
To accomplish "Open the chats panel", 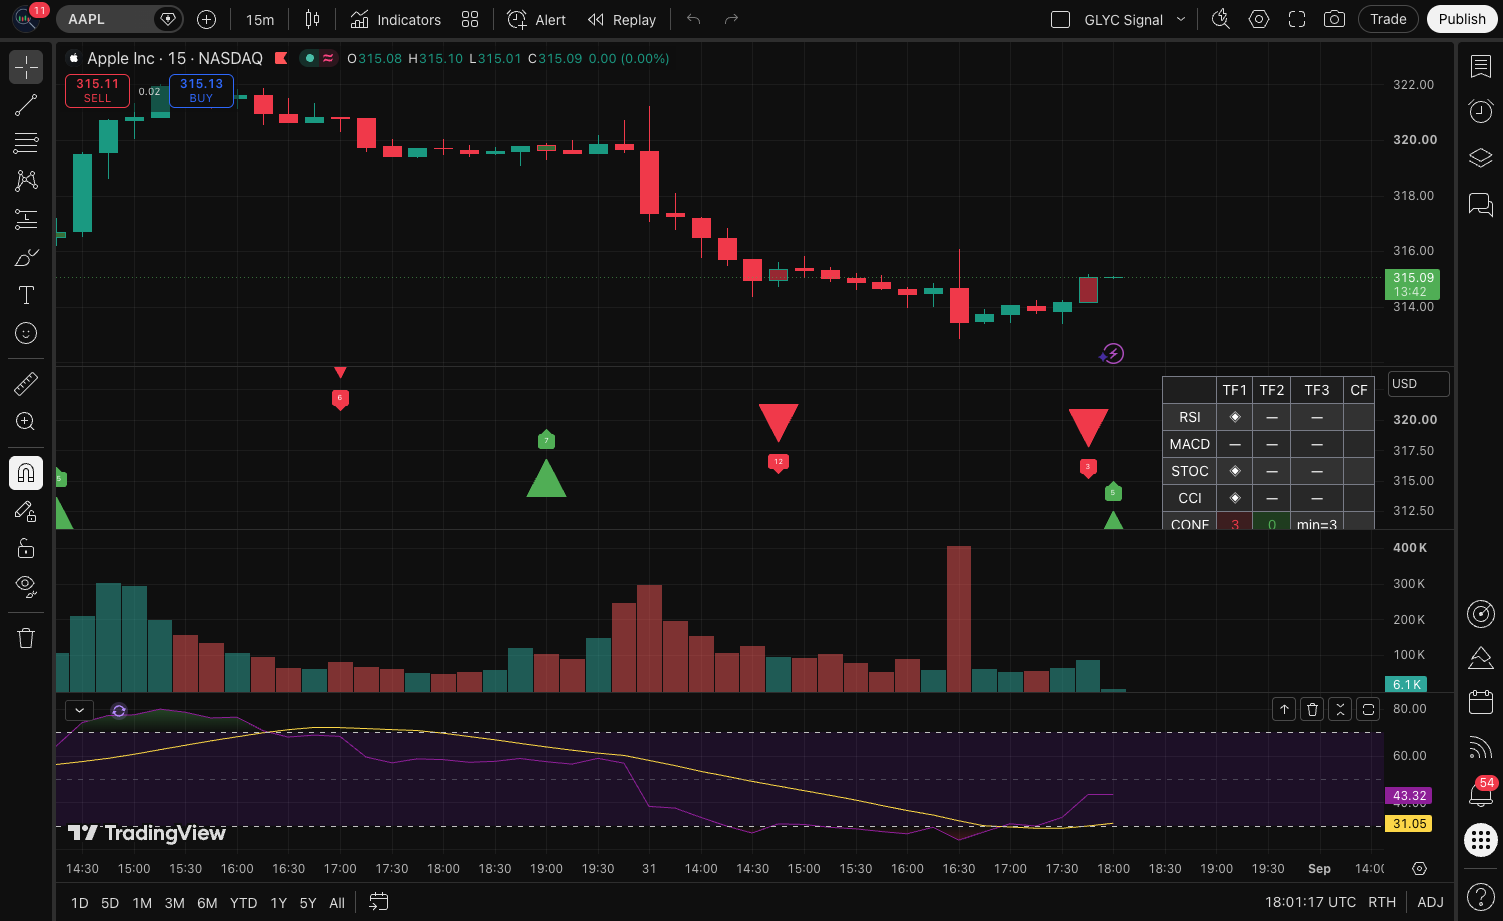I will (1480, 204).
